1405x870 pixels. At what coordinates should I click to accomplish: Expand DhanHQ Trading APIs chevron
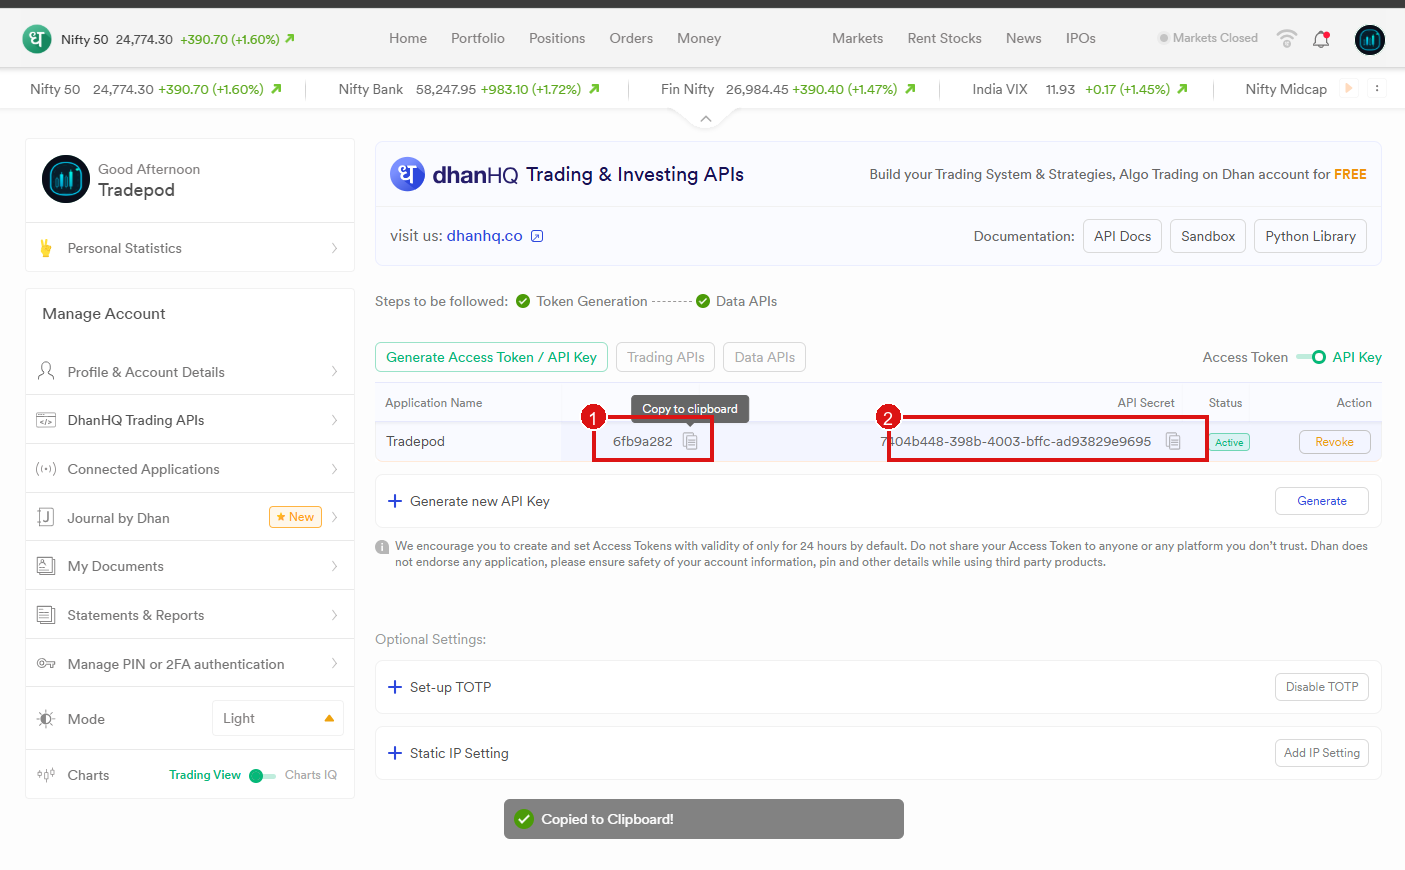tap(334, 420)
